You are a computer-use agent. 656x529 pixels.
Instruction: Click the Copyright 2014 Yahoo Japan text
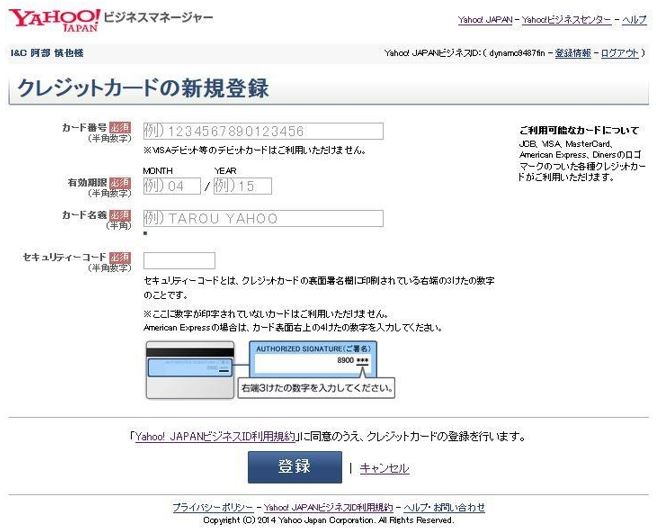(328, 520)
